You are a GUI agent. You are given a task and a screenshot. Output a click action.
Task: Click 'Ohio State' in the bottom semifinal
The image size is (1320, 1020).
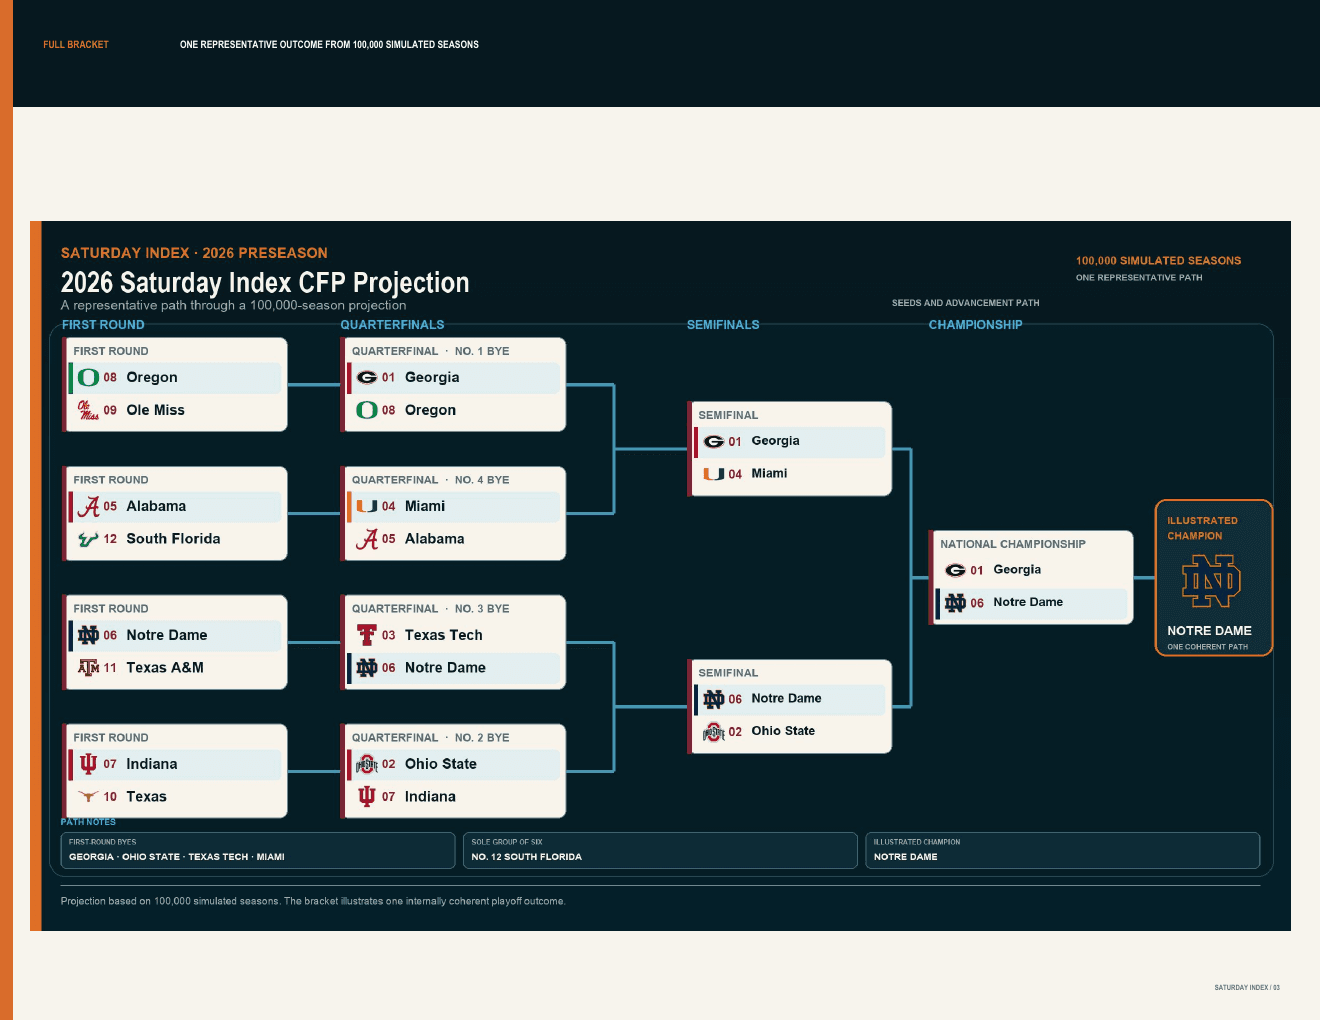tap(783, 731)
